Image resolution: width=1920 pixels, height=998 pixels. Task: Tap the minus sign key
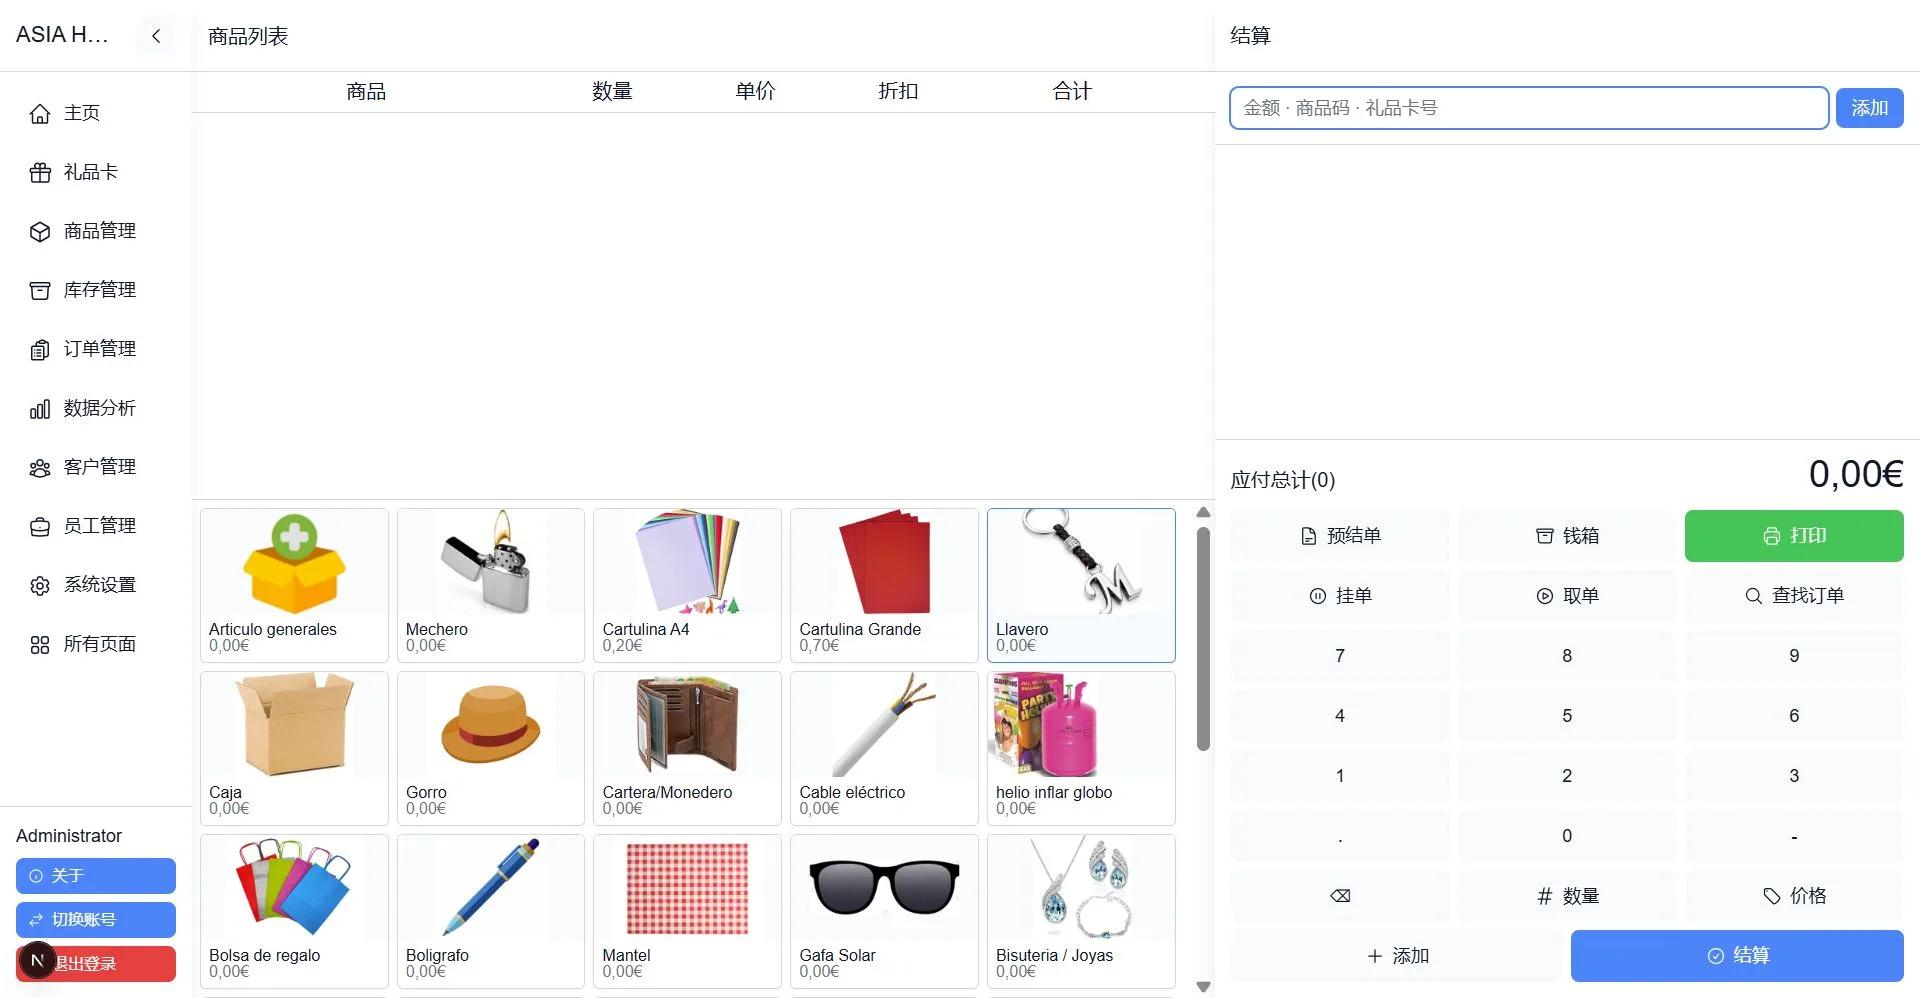1794,836
